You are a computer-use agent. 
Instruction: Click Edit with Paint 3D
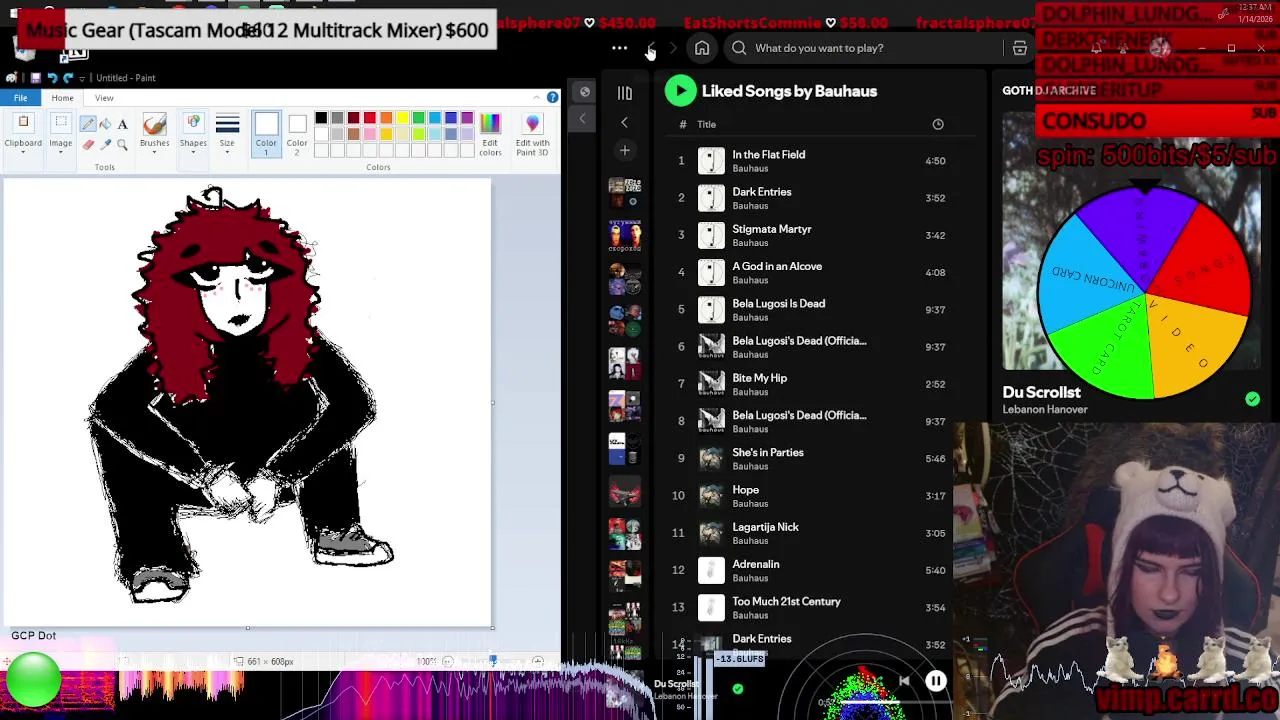(532, 134)
